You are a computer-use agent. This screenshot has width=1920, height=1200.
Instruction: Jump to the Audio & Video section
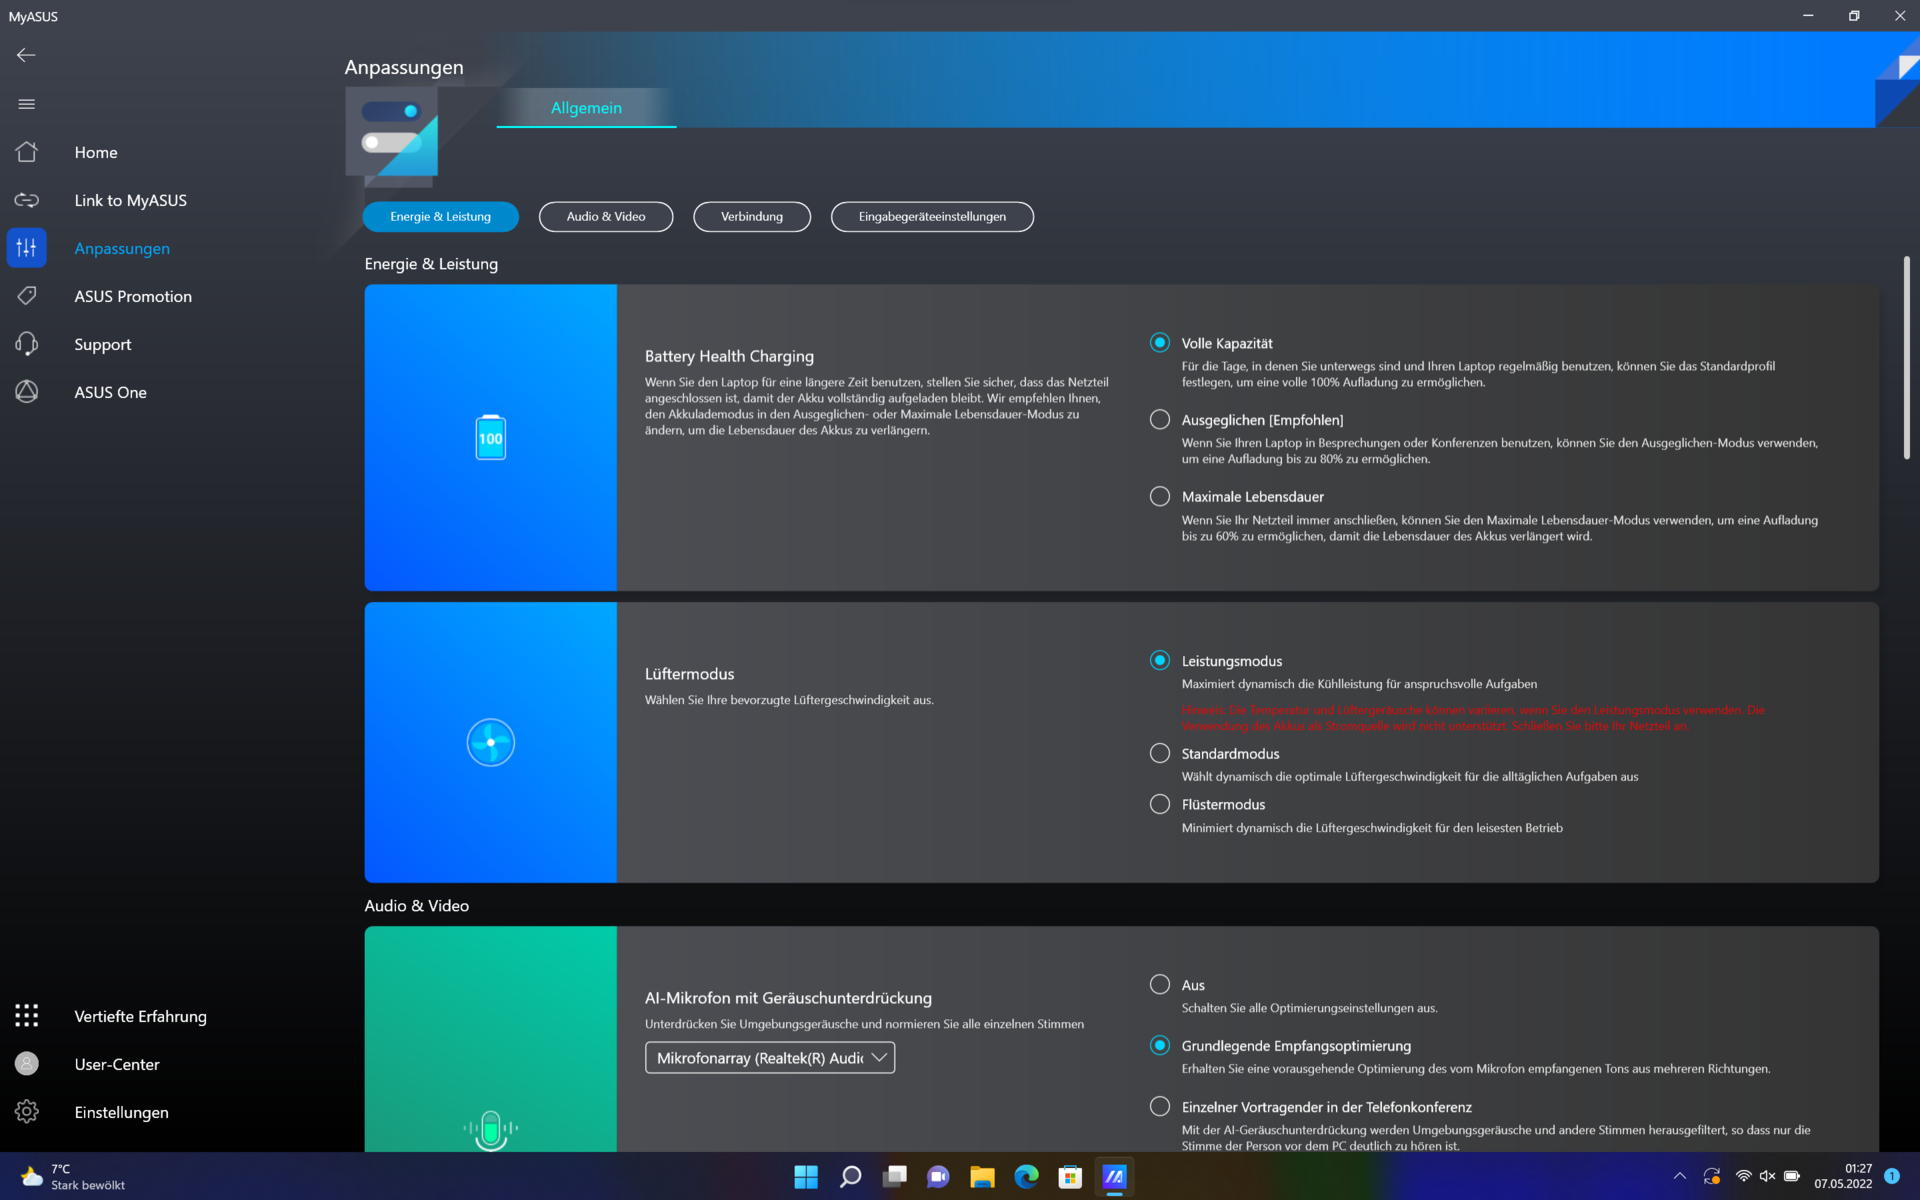pos(605,217)
